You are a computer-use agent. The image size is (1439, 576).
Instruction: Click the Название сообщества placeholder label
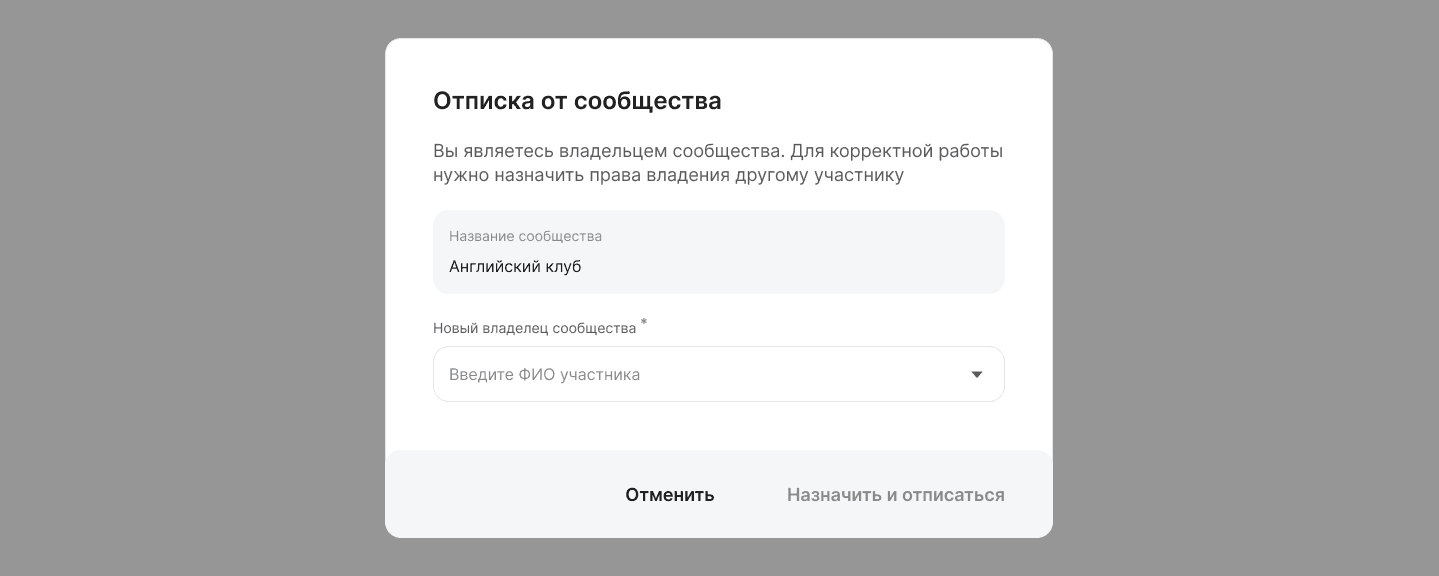click(x=525, y=236)
